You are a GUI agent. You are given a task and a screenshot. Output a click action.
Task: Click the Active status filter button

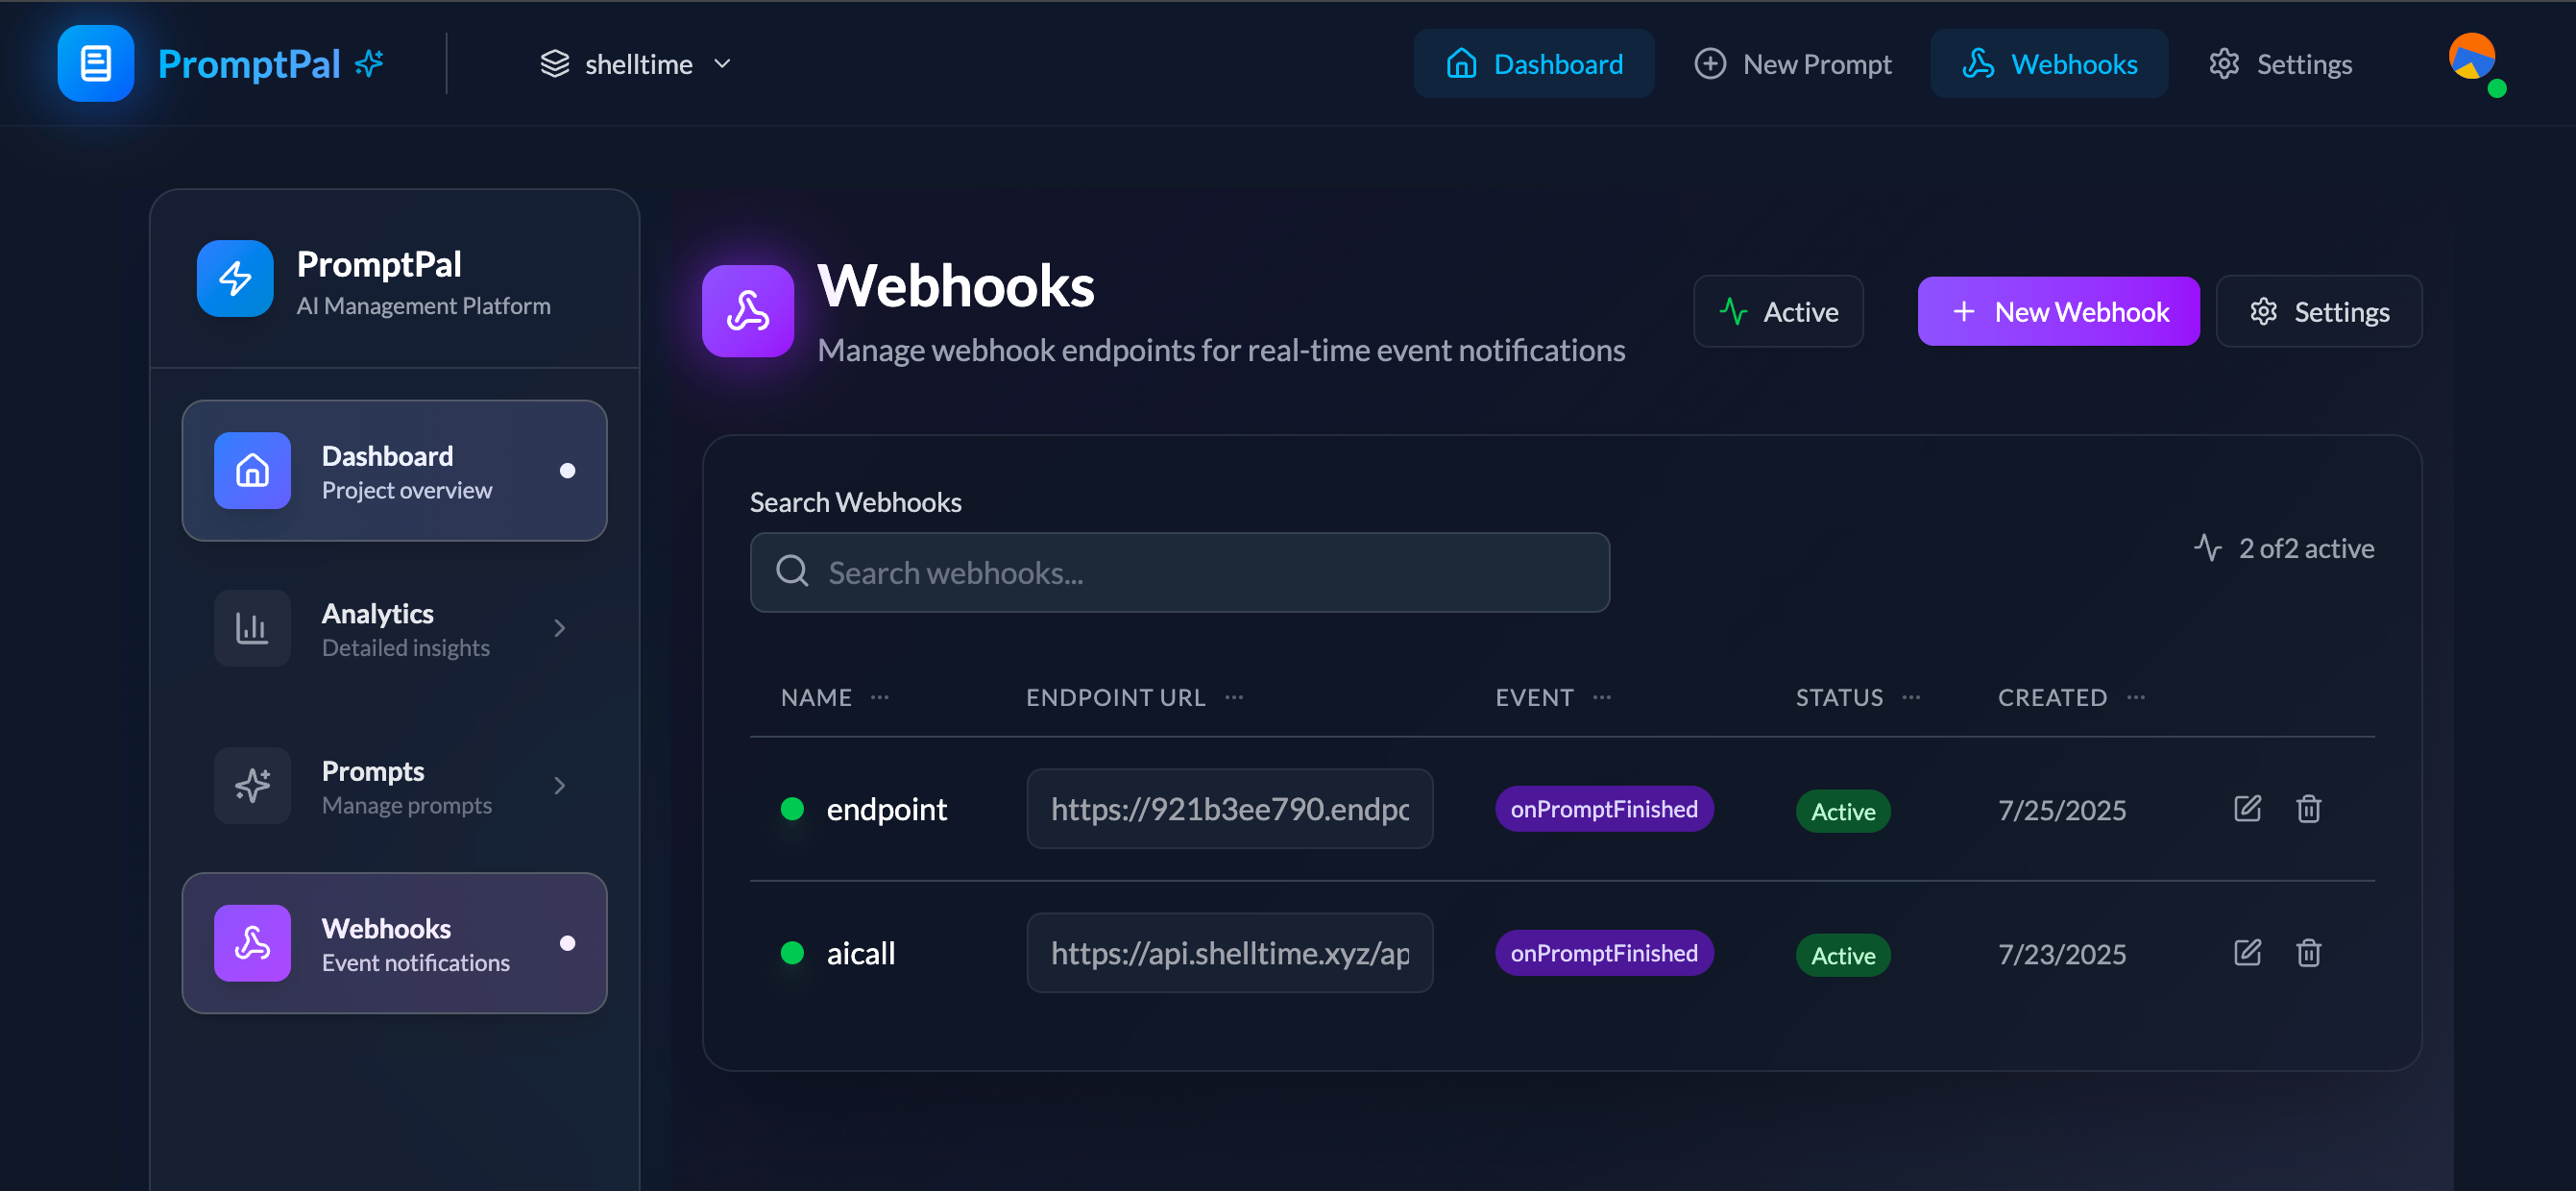(x=1778, y=312)
